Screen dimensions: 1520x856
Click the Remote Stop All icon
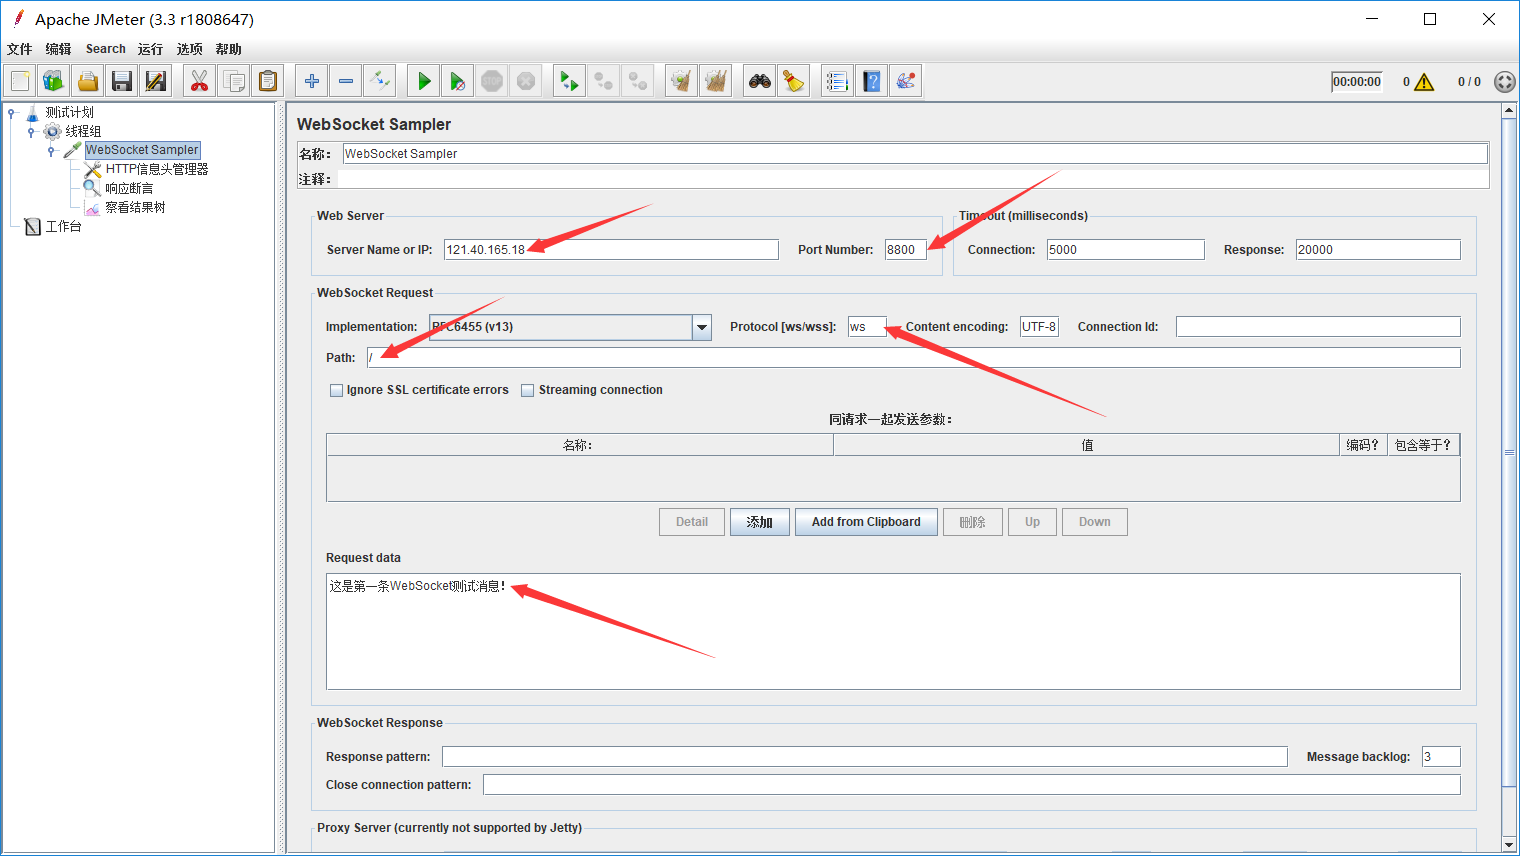603,81
